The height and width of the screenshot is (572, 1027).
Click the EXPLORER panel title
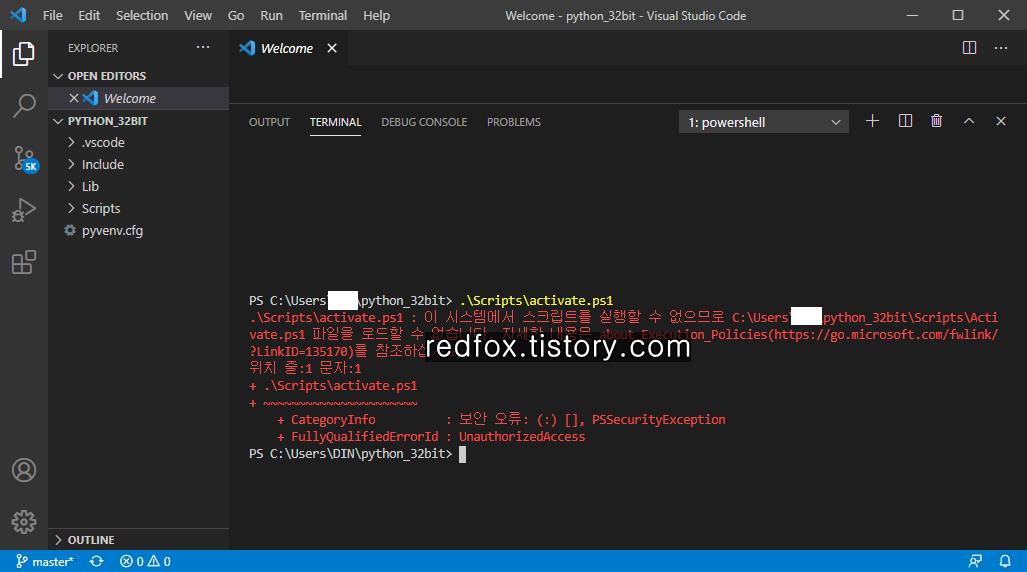pyautogui.click(x=93, y=48)
